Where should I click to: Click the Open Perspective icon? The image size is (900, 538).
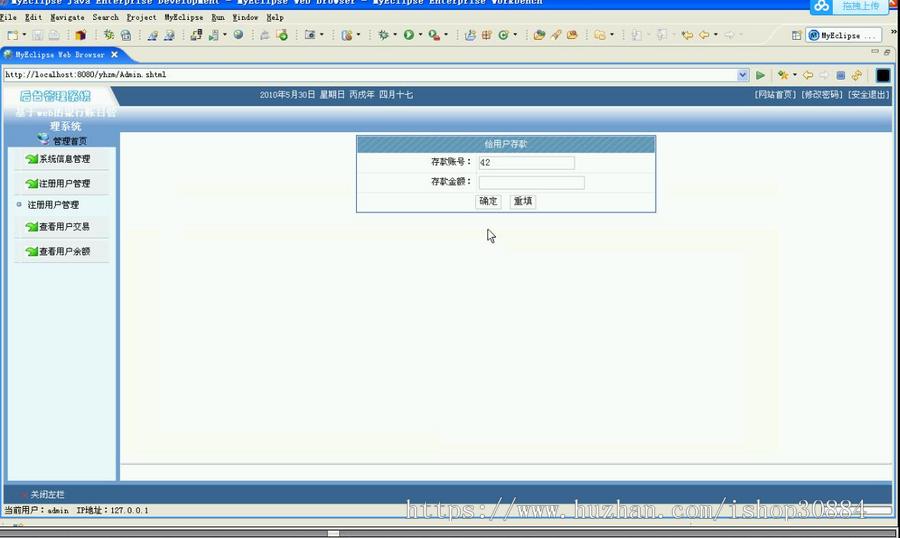pyautogui.click(x=796, y=36)
